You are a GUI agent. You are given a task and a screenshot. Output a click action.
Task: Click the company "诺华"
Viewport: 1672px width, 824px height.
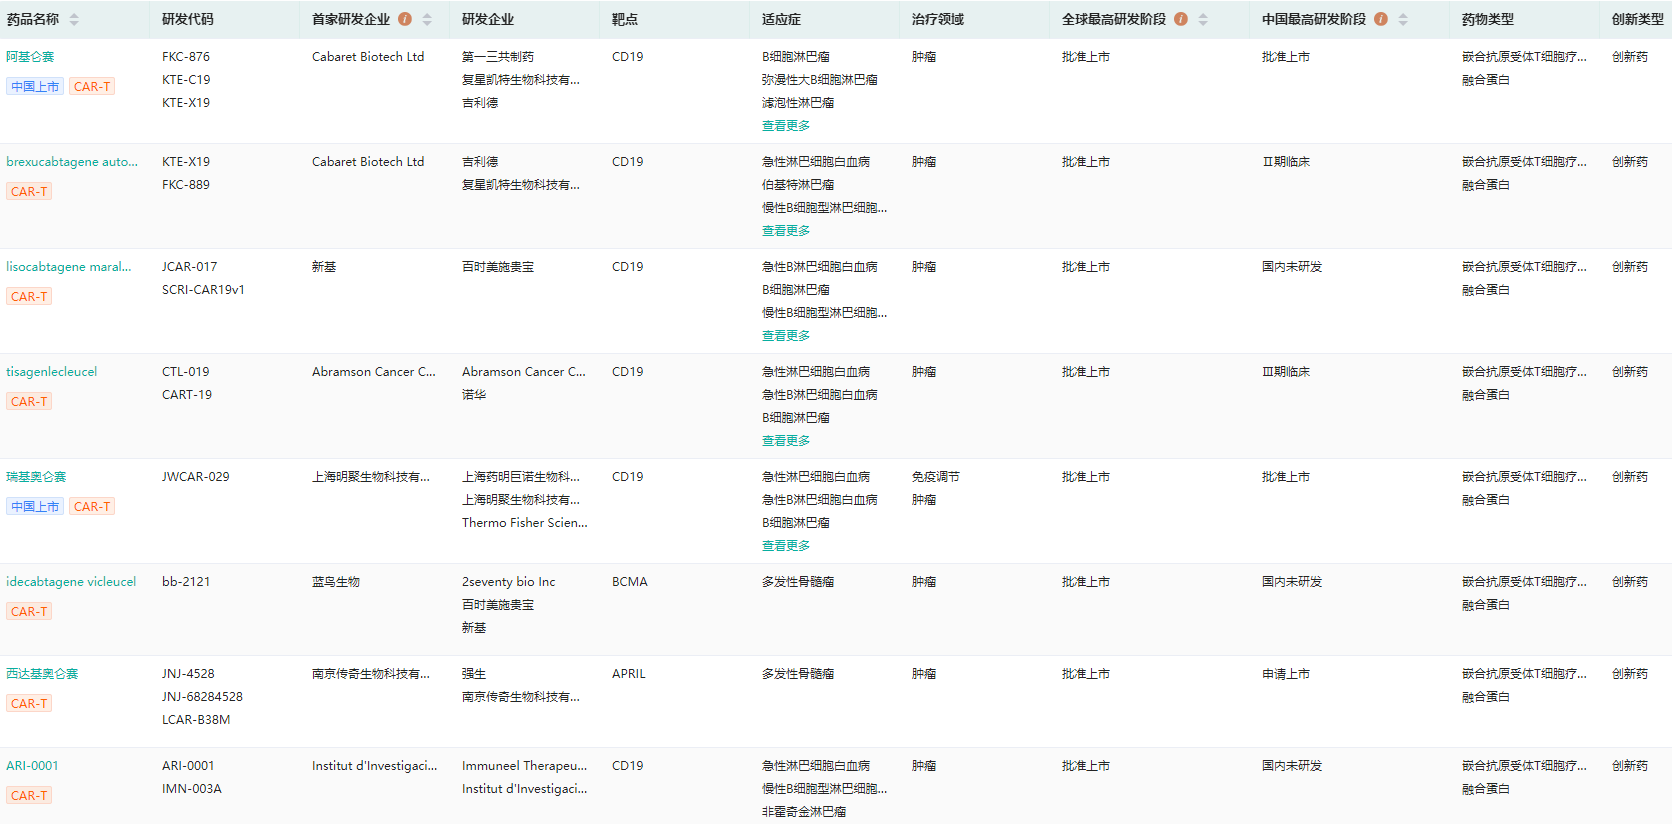tap(474, 395)
